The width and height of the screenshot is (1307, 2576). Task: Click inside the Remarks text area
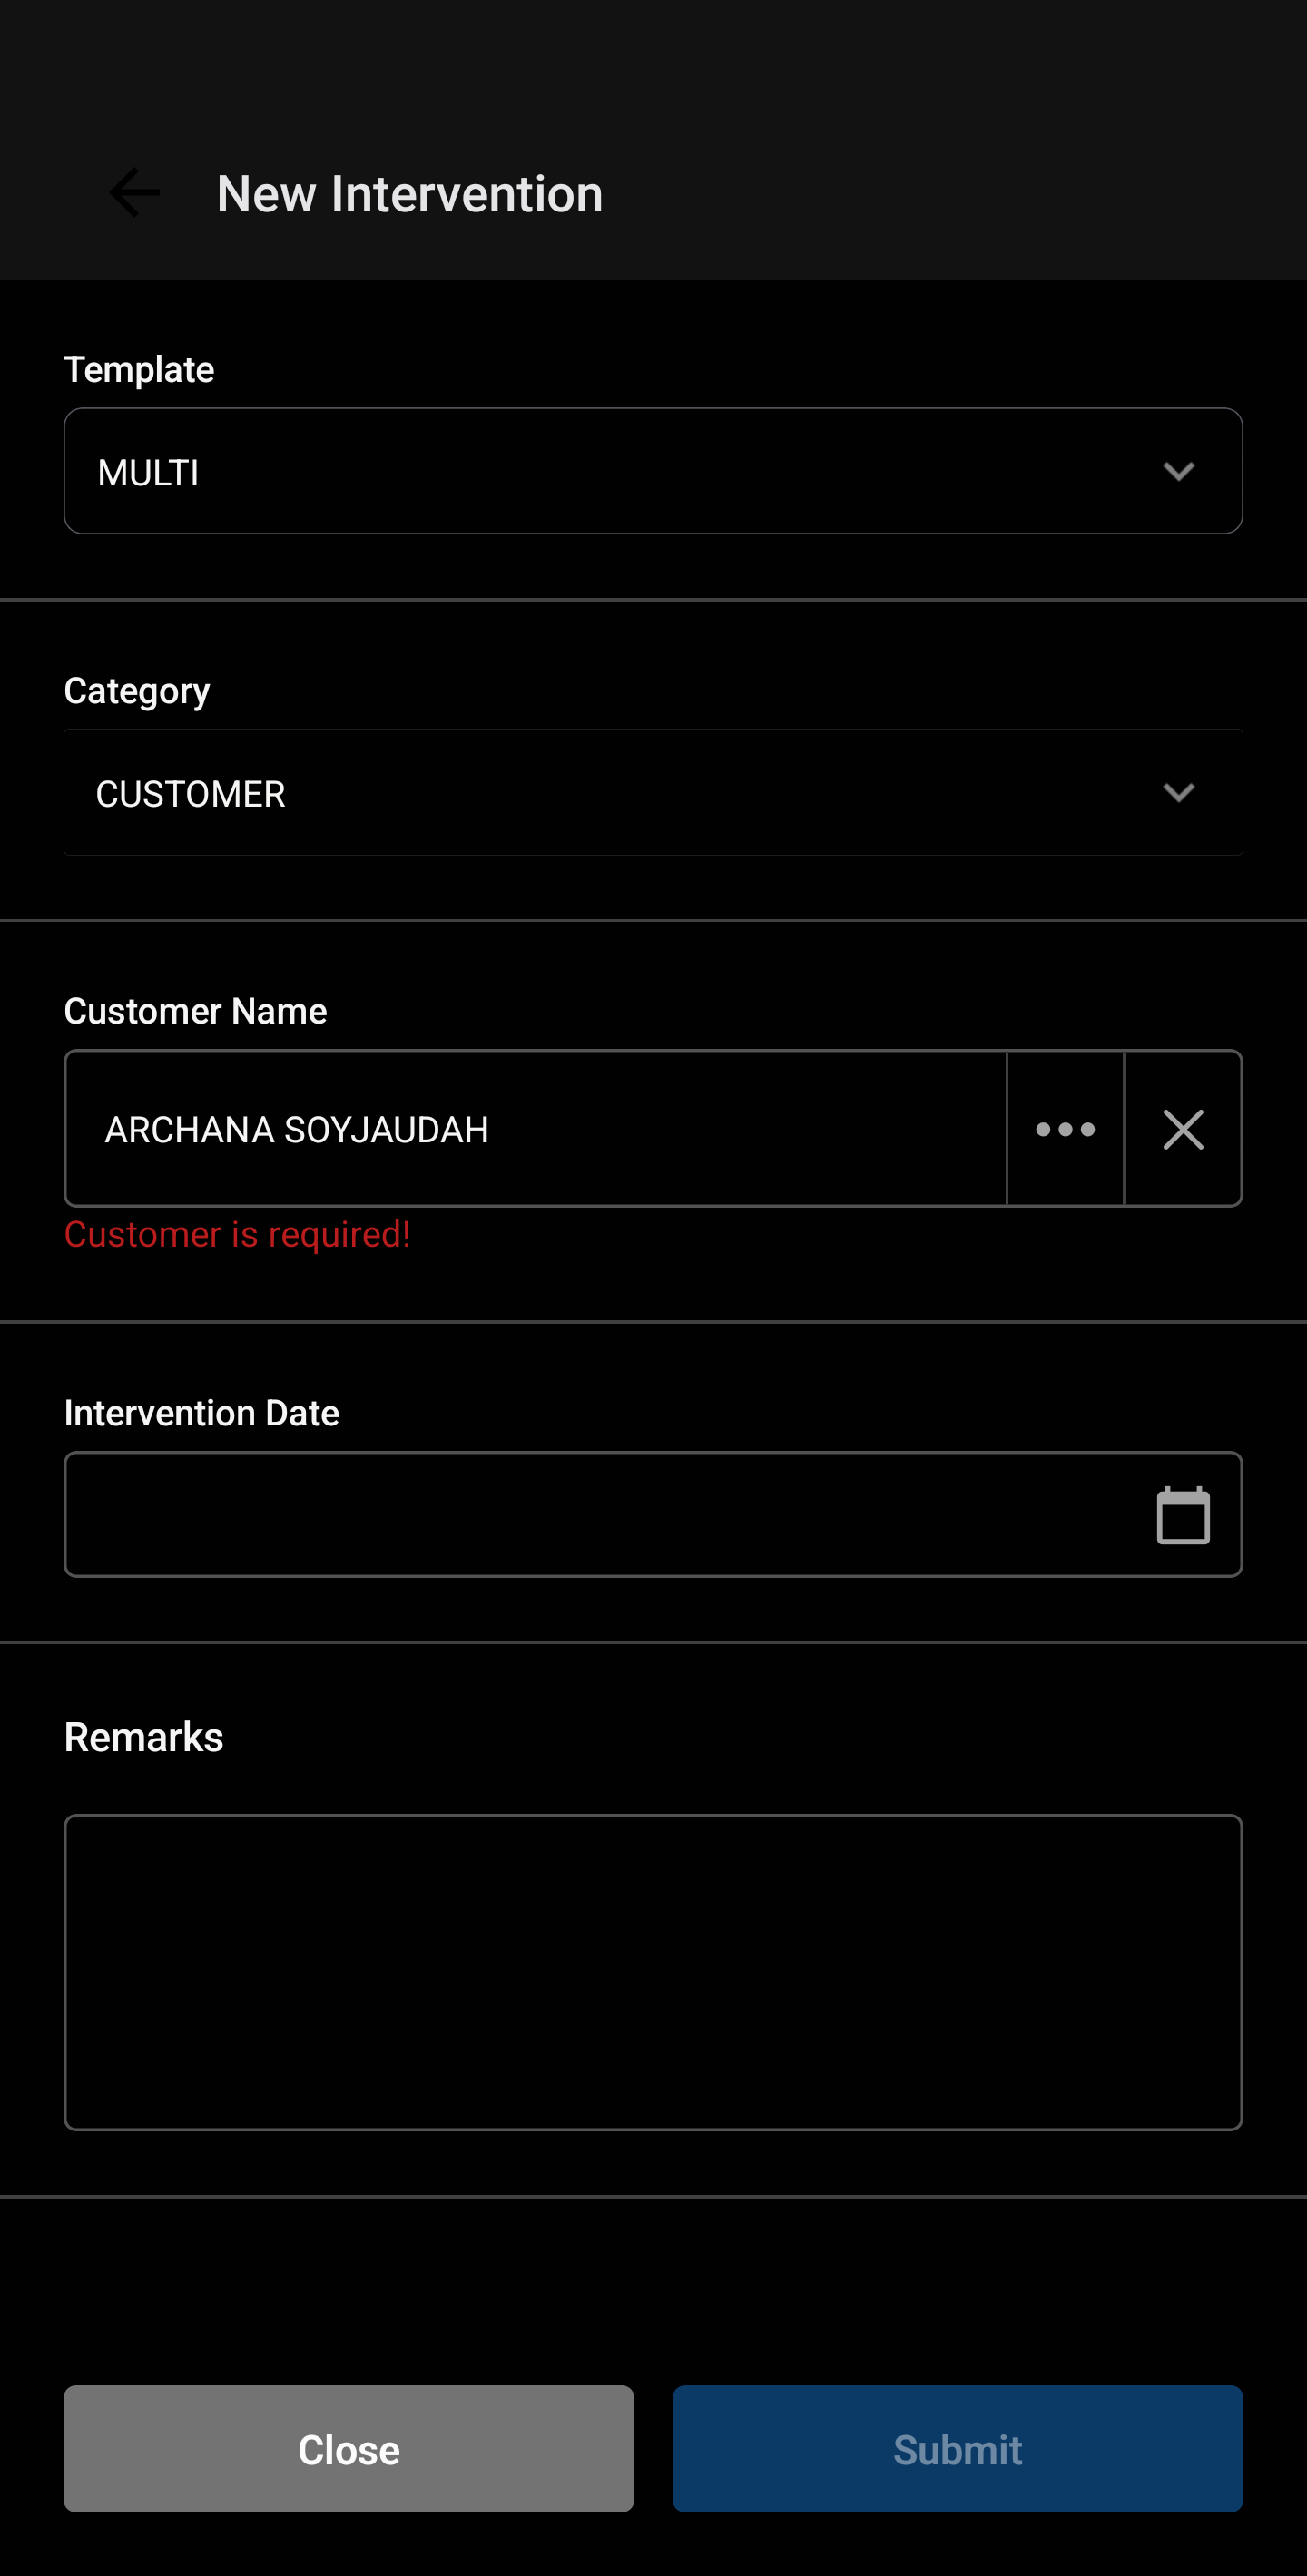pyautogui.click(x=653, y=1972)
